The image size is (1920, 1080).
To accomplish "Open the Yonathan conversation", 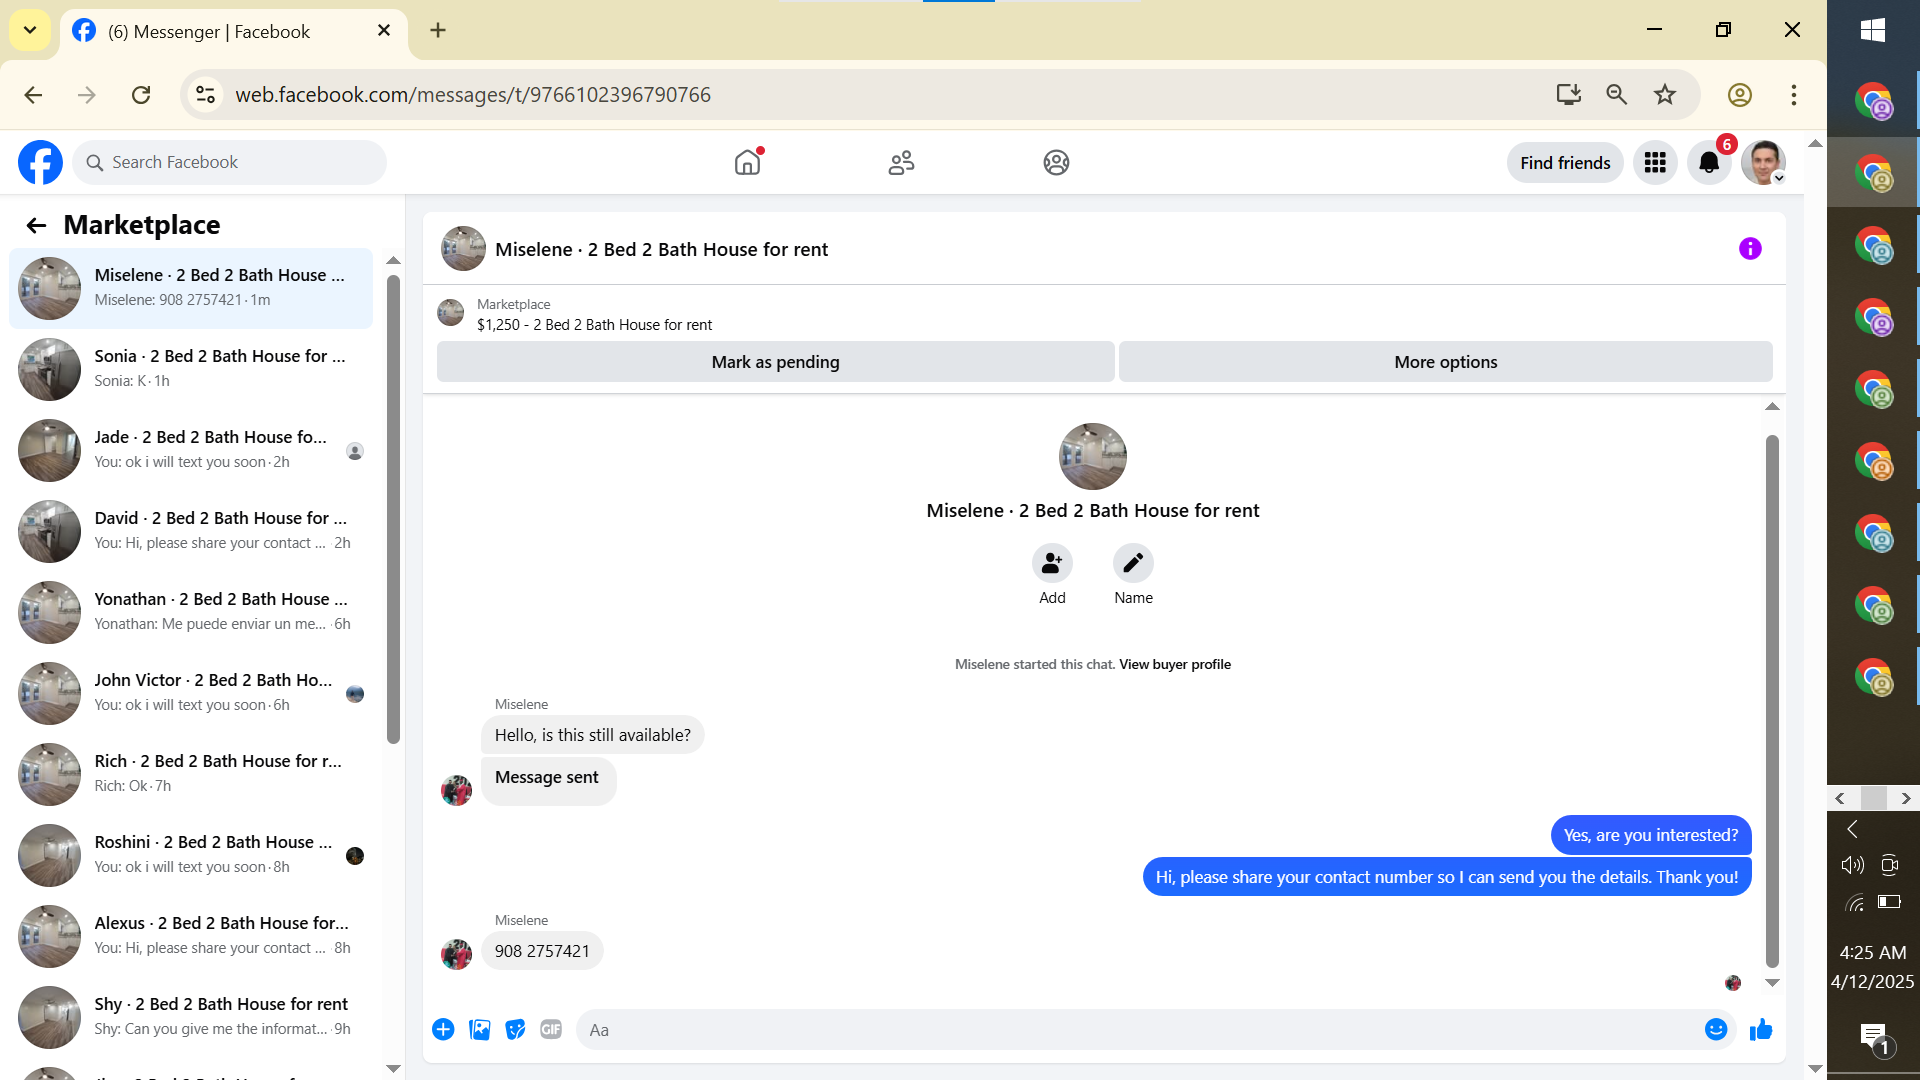I will point(191,612).
